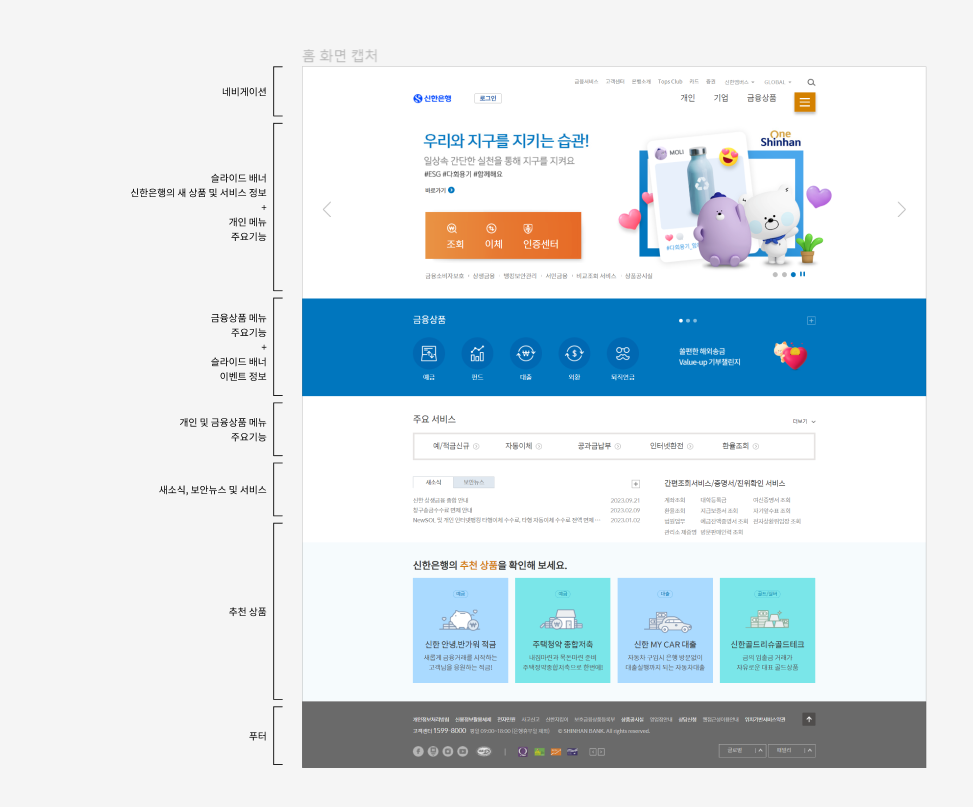973x807 pixels.
Task: Click 공과금납부 service link
Action: pyautogui.click(x=599, y=446)
